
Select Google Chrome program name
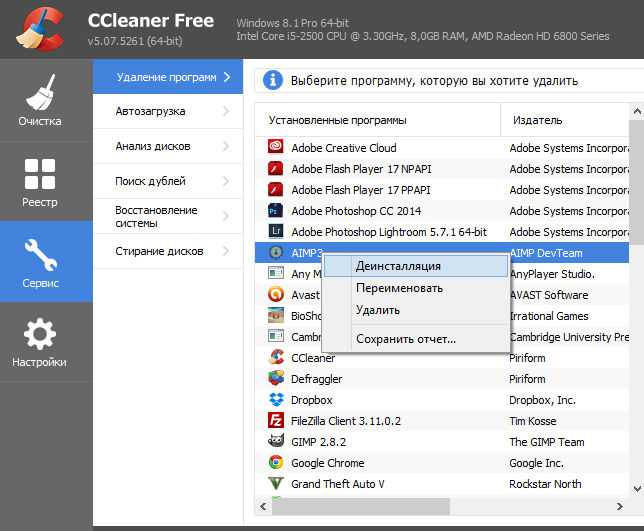327,463
